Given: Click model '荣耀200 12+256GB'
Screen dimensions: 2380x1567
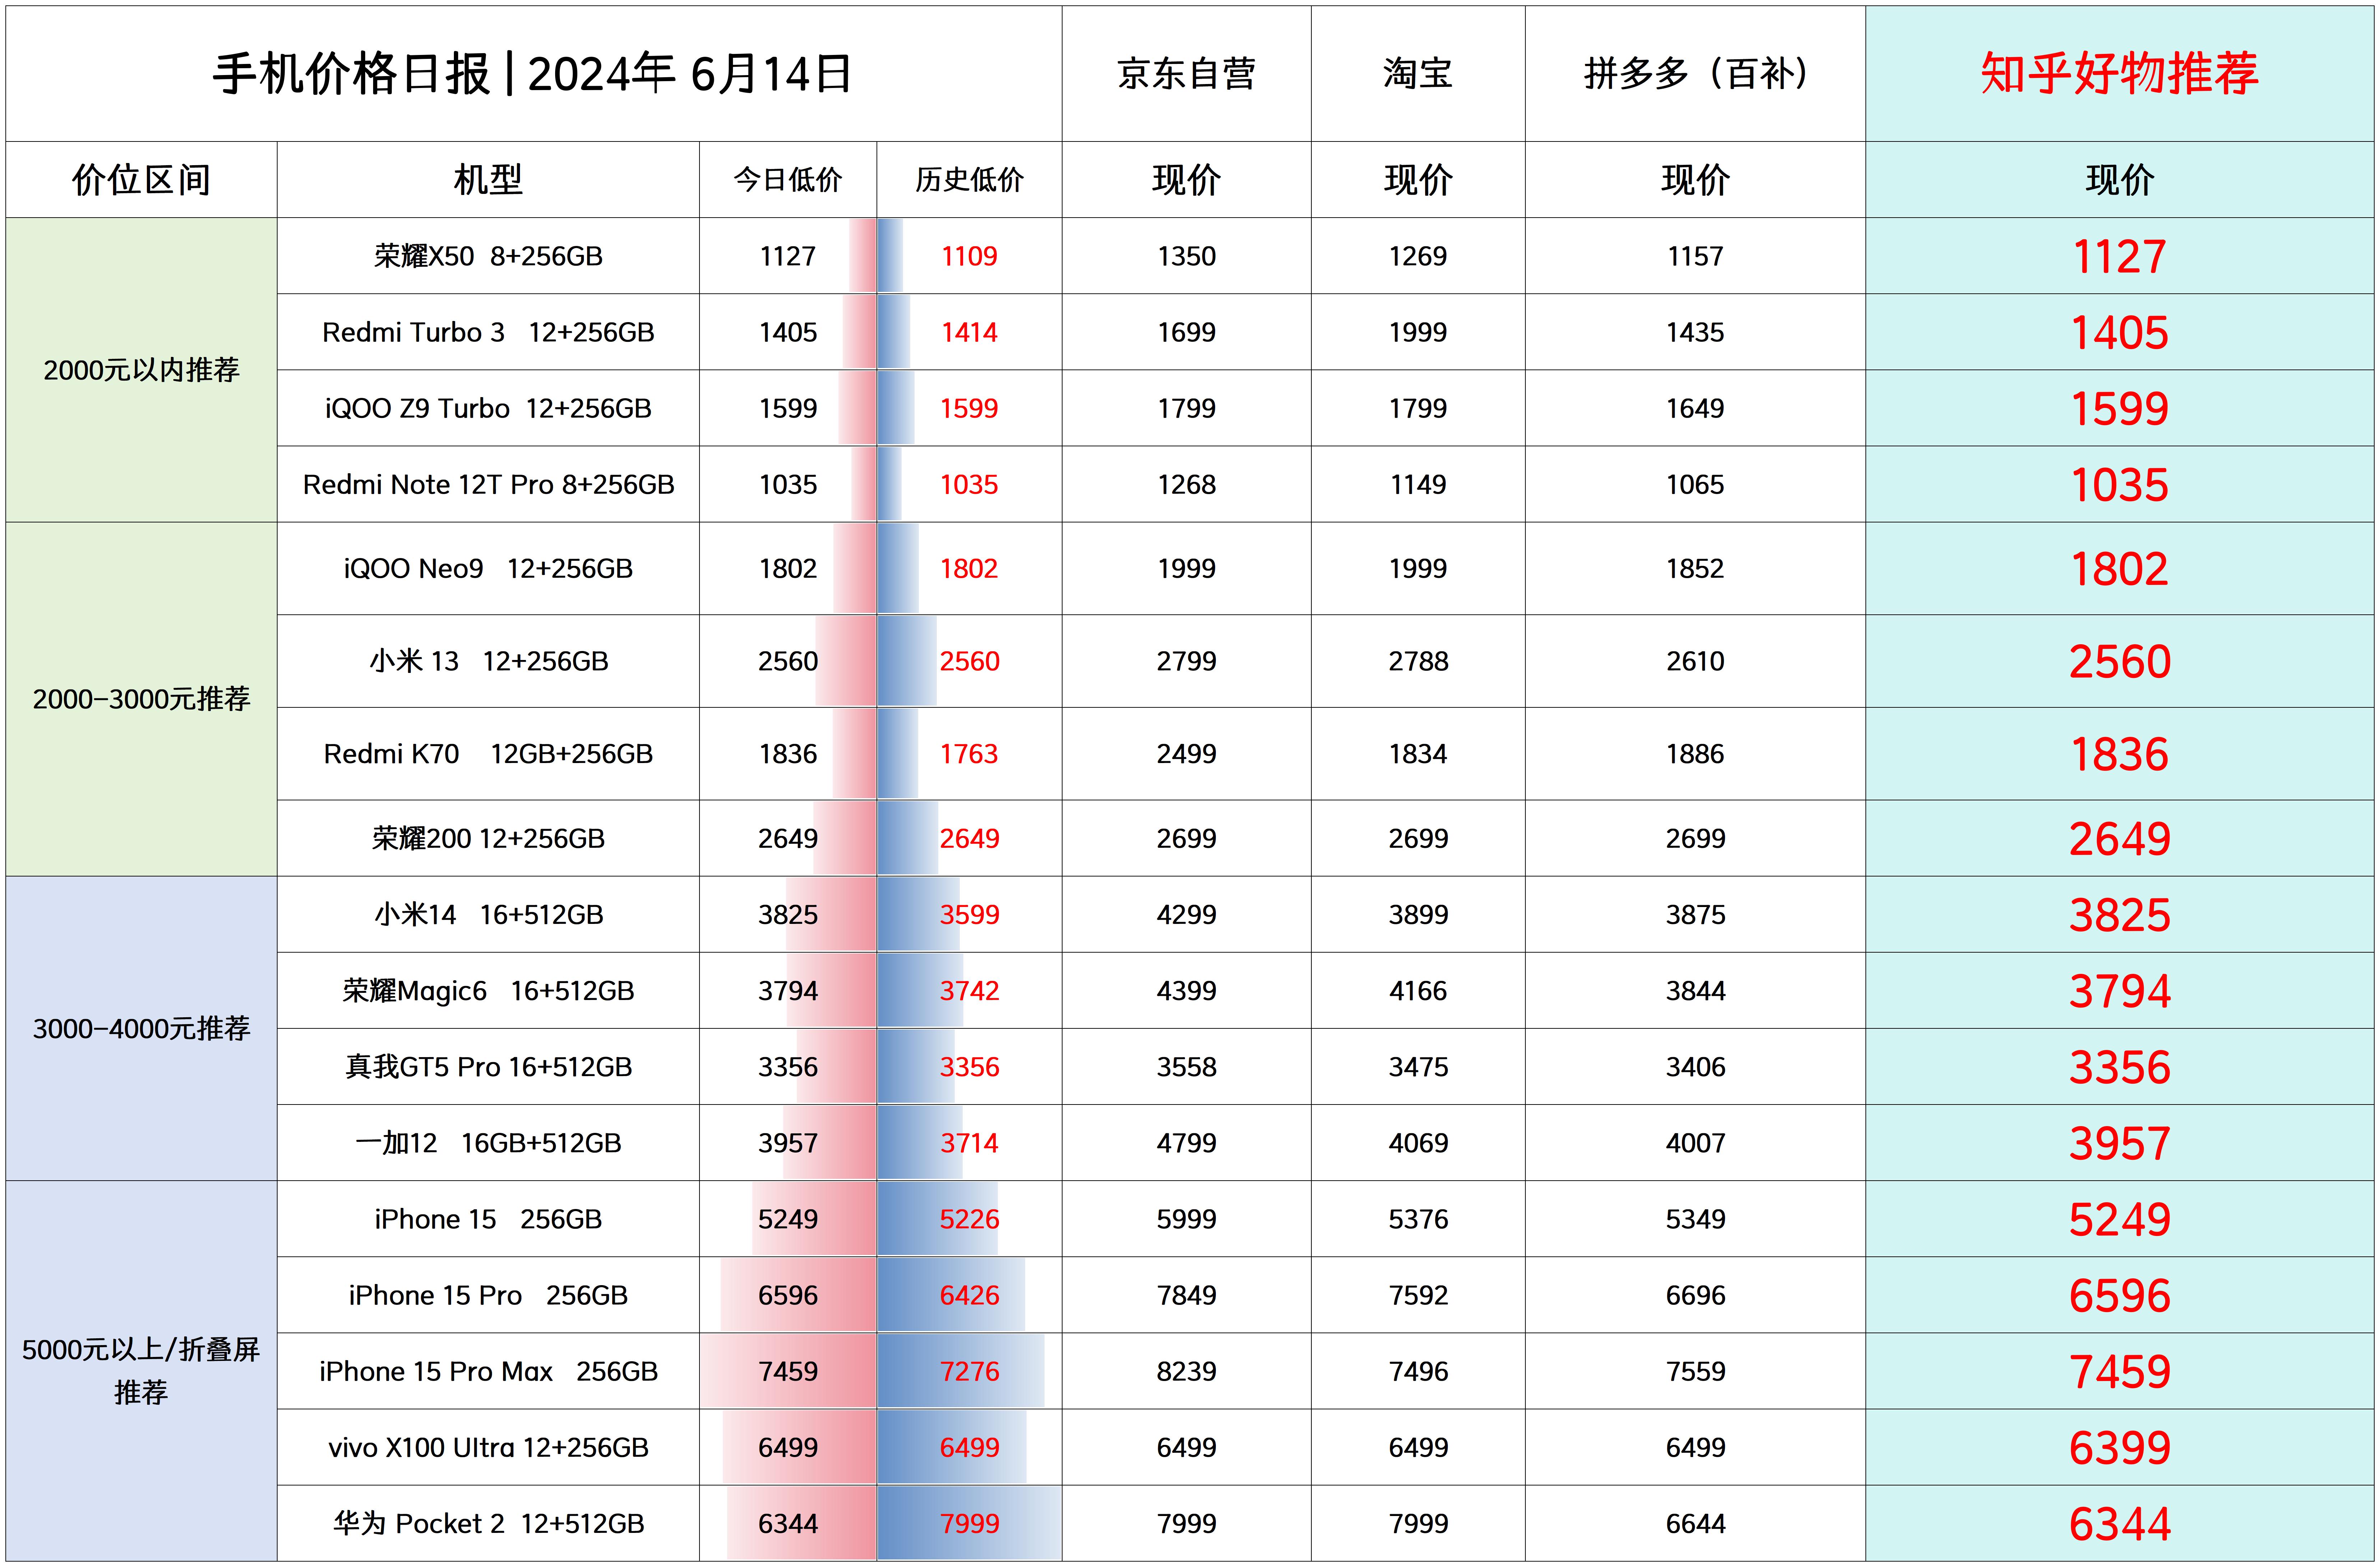Looking at the screenshot, I should [488, 838].
